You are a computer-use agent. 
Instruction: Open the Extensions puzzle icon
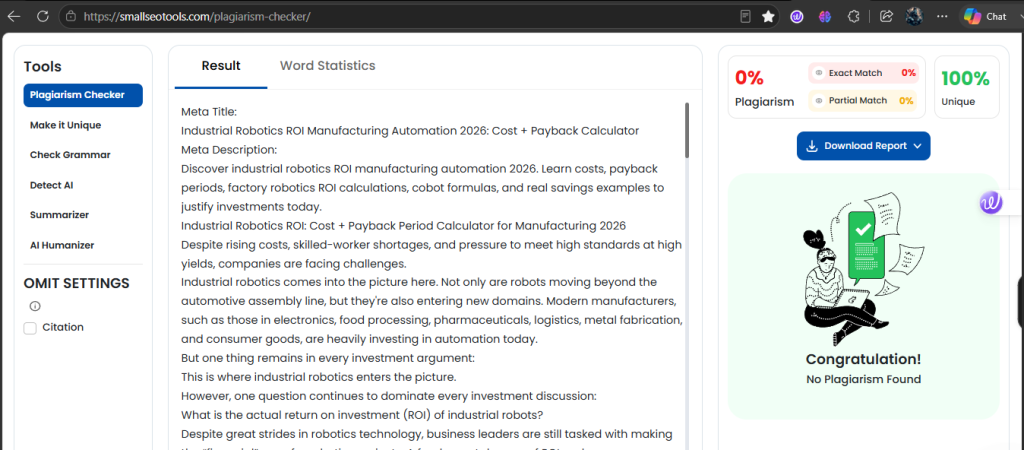(x=853, y=16)
